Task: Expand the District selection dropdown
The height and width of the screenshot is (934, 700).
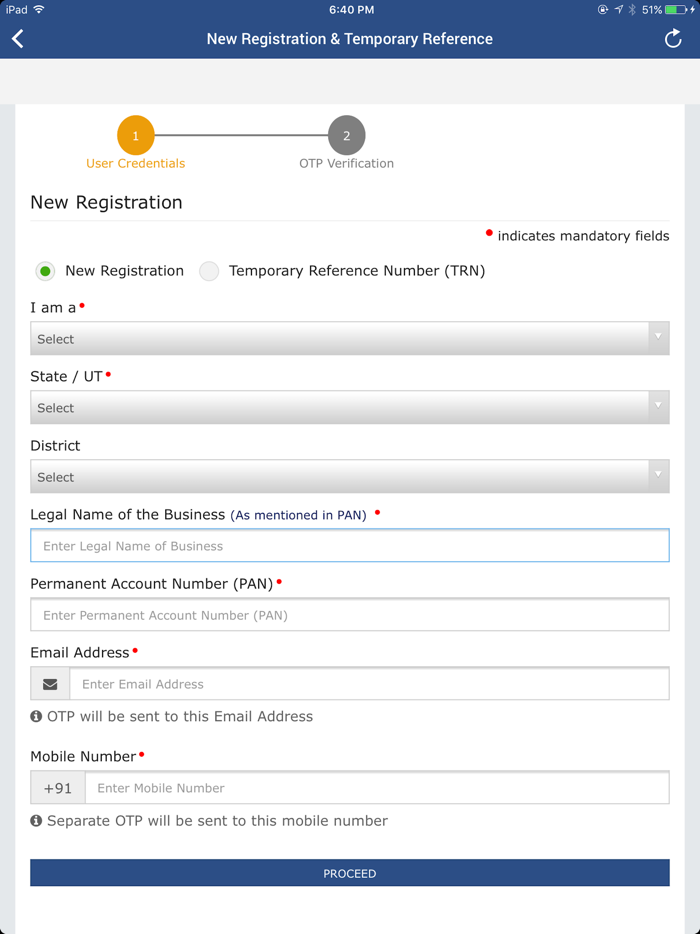Action: pyautogui.click(x=349, y=476)
